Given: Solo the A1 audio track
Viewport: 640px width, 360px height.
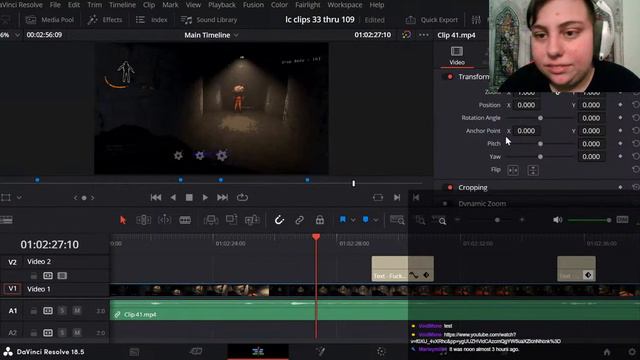Looking at the screenshot, I should pyautogui.click(x=62, y=311).
